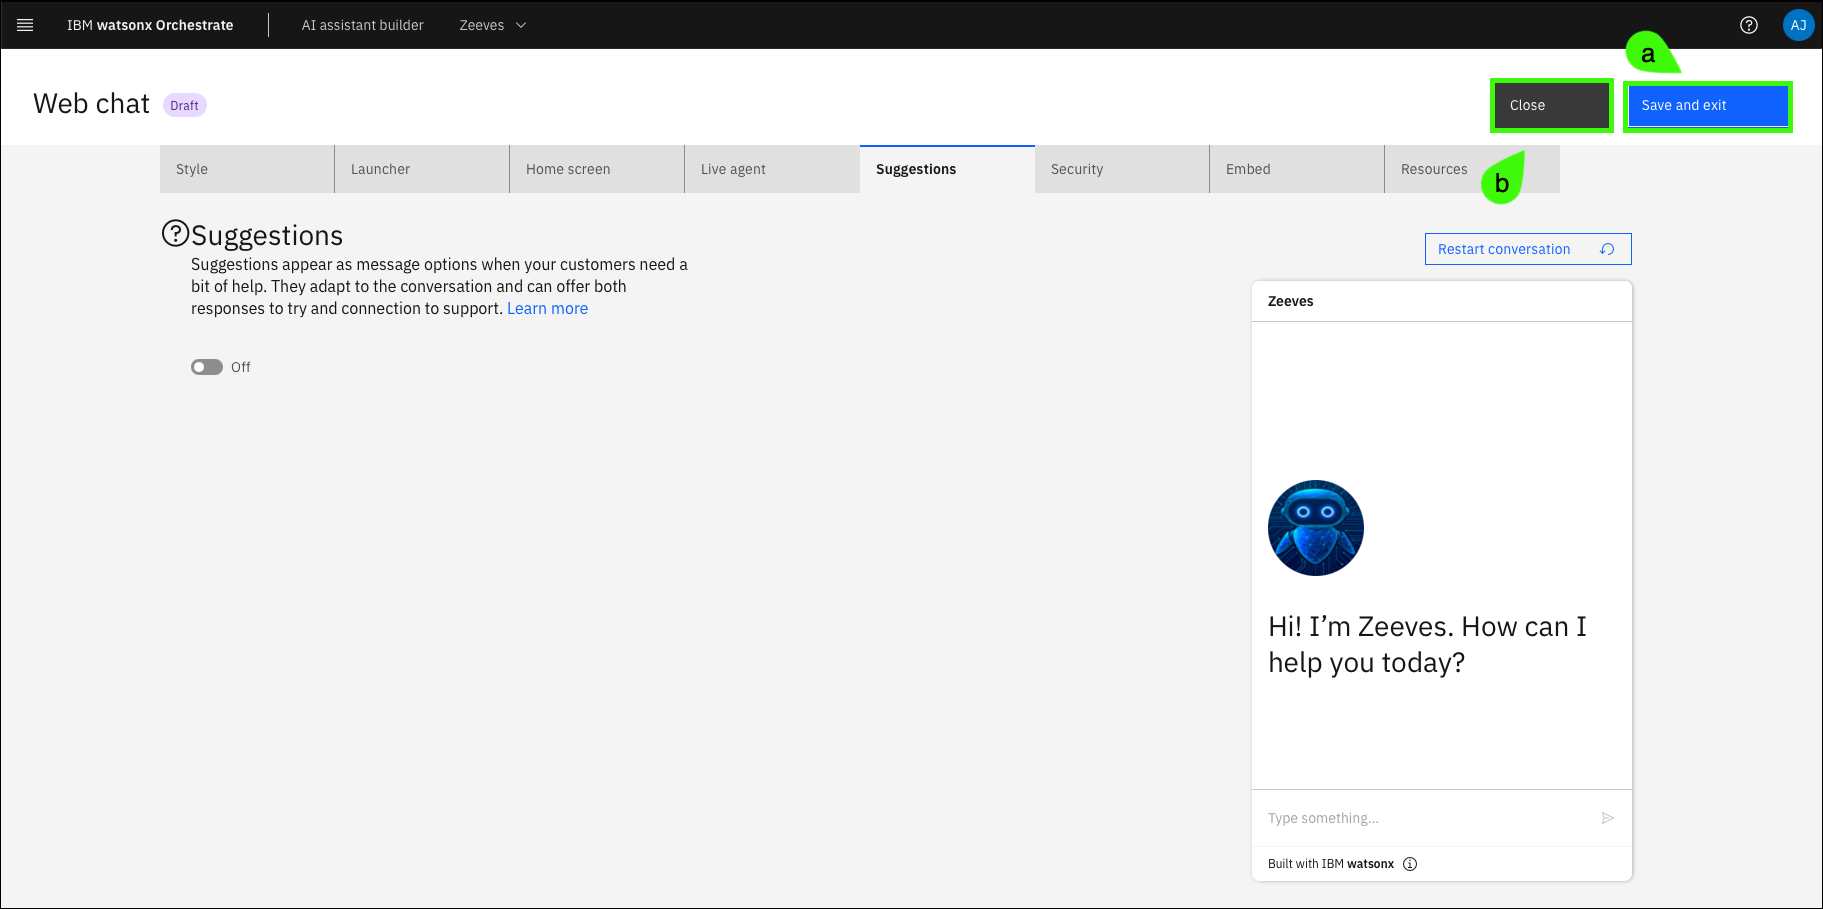
Task: Click the info icon beside Built with IBM watsonx
Action: click(x=1410, y=864)
